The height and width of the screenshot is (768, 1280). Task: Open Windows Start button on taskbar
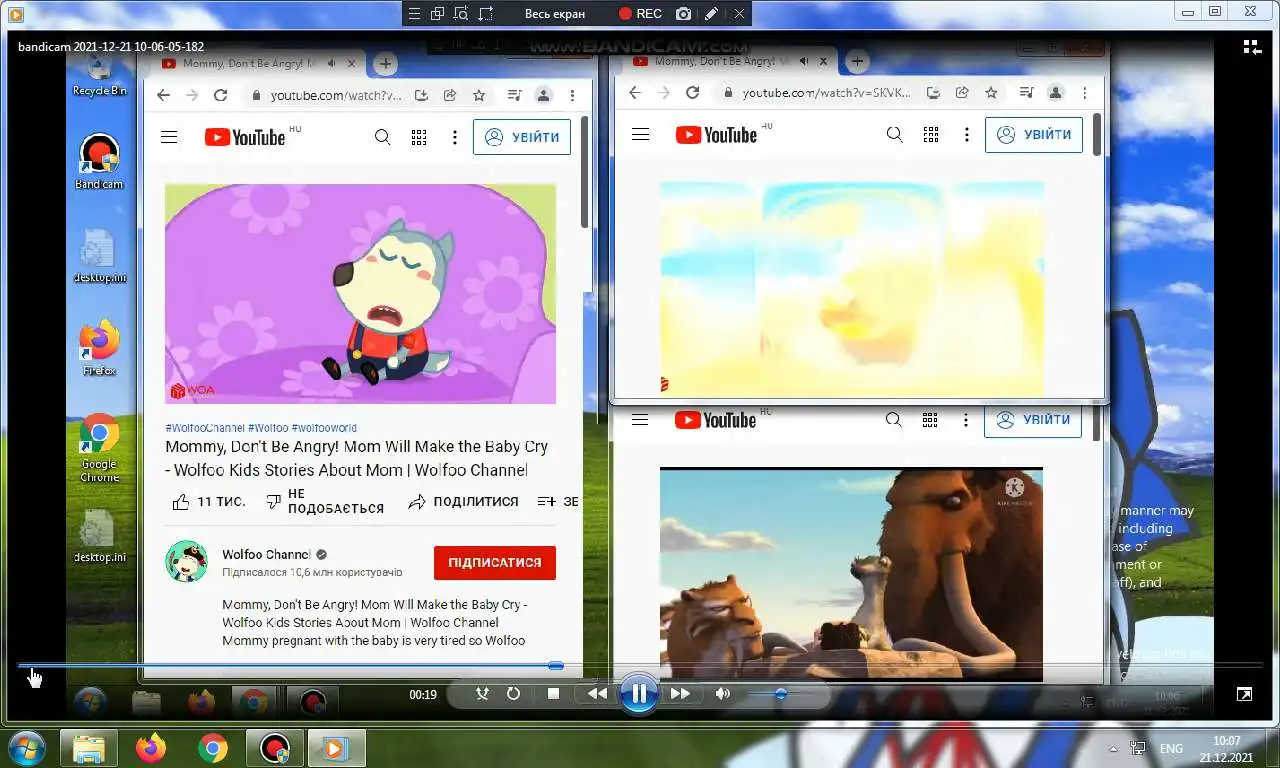[26, 747]
